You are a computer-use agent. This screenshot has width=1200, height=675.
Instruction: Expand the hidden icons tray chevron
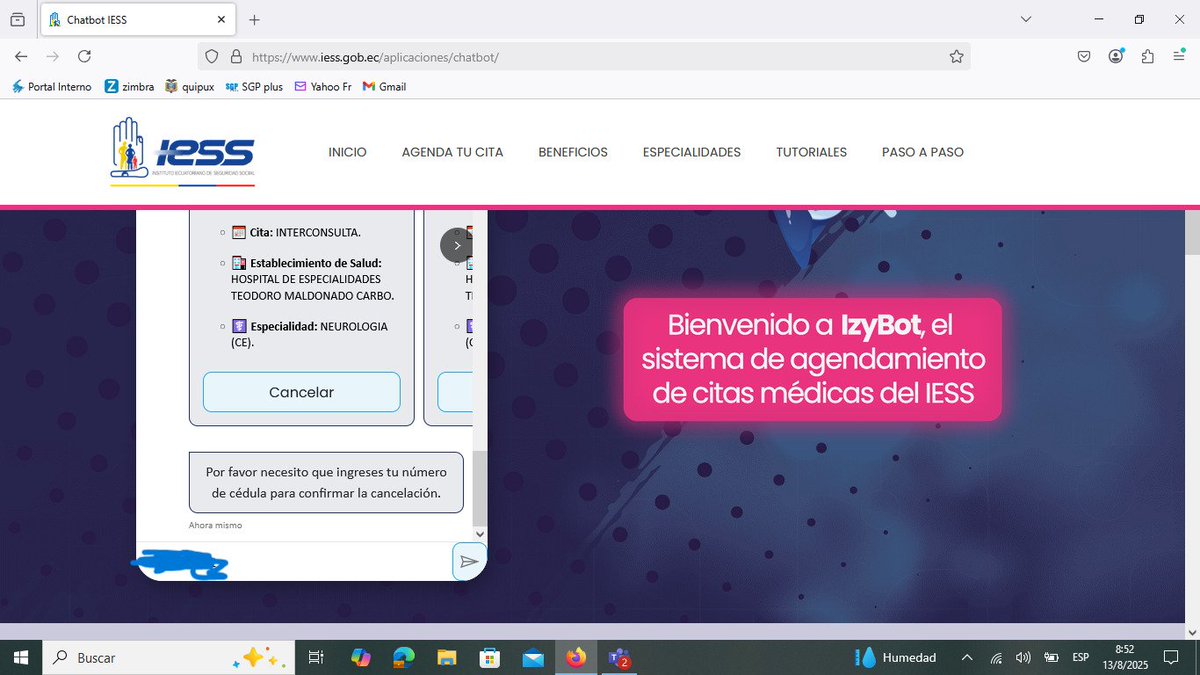(967, 657)
